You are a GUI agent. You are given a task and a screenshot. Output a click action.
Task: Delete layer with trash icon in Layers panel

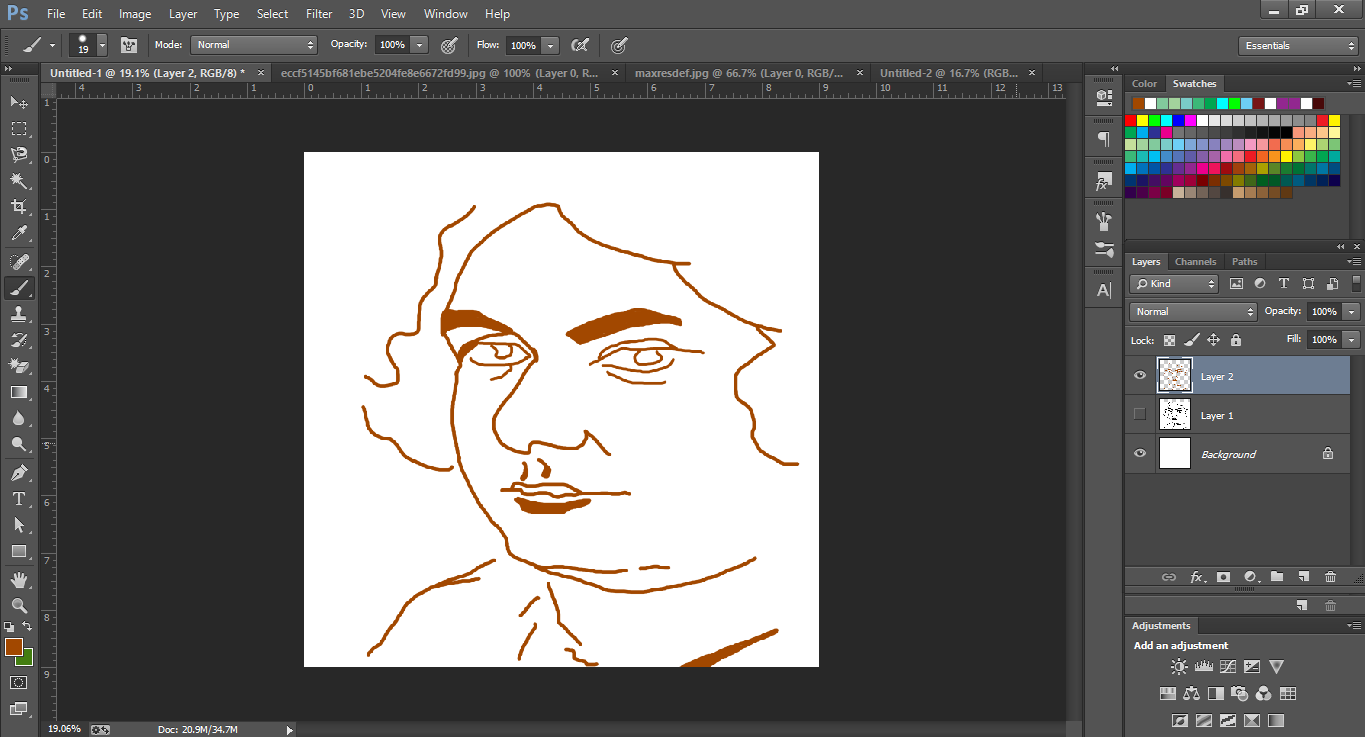(x=1330, y=577)
